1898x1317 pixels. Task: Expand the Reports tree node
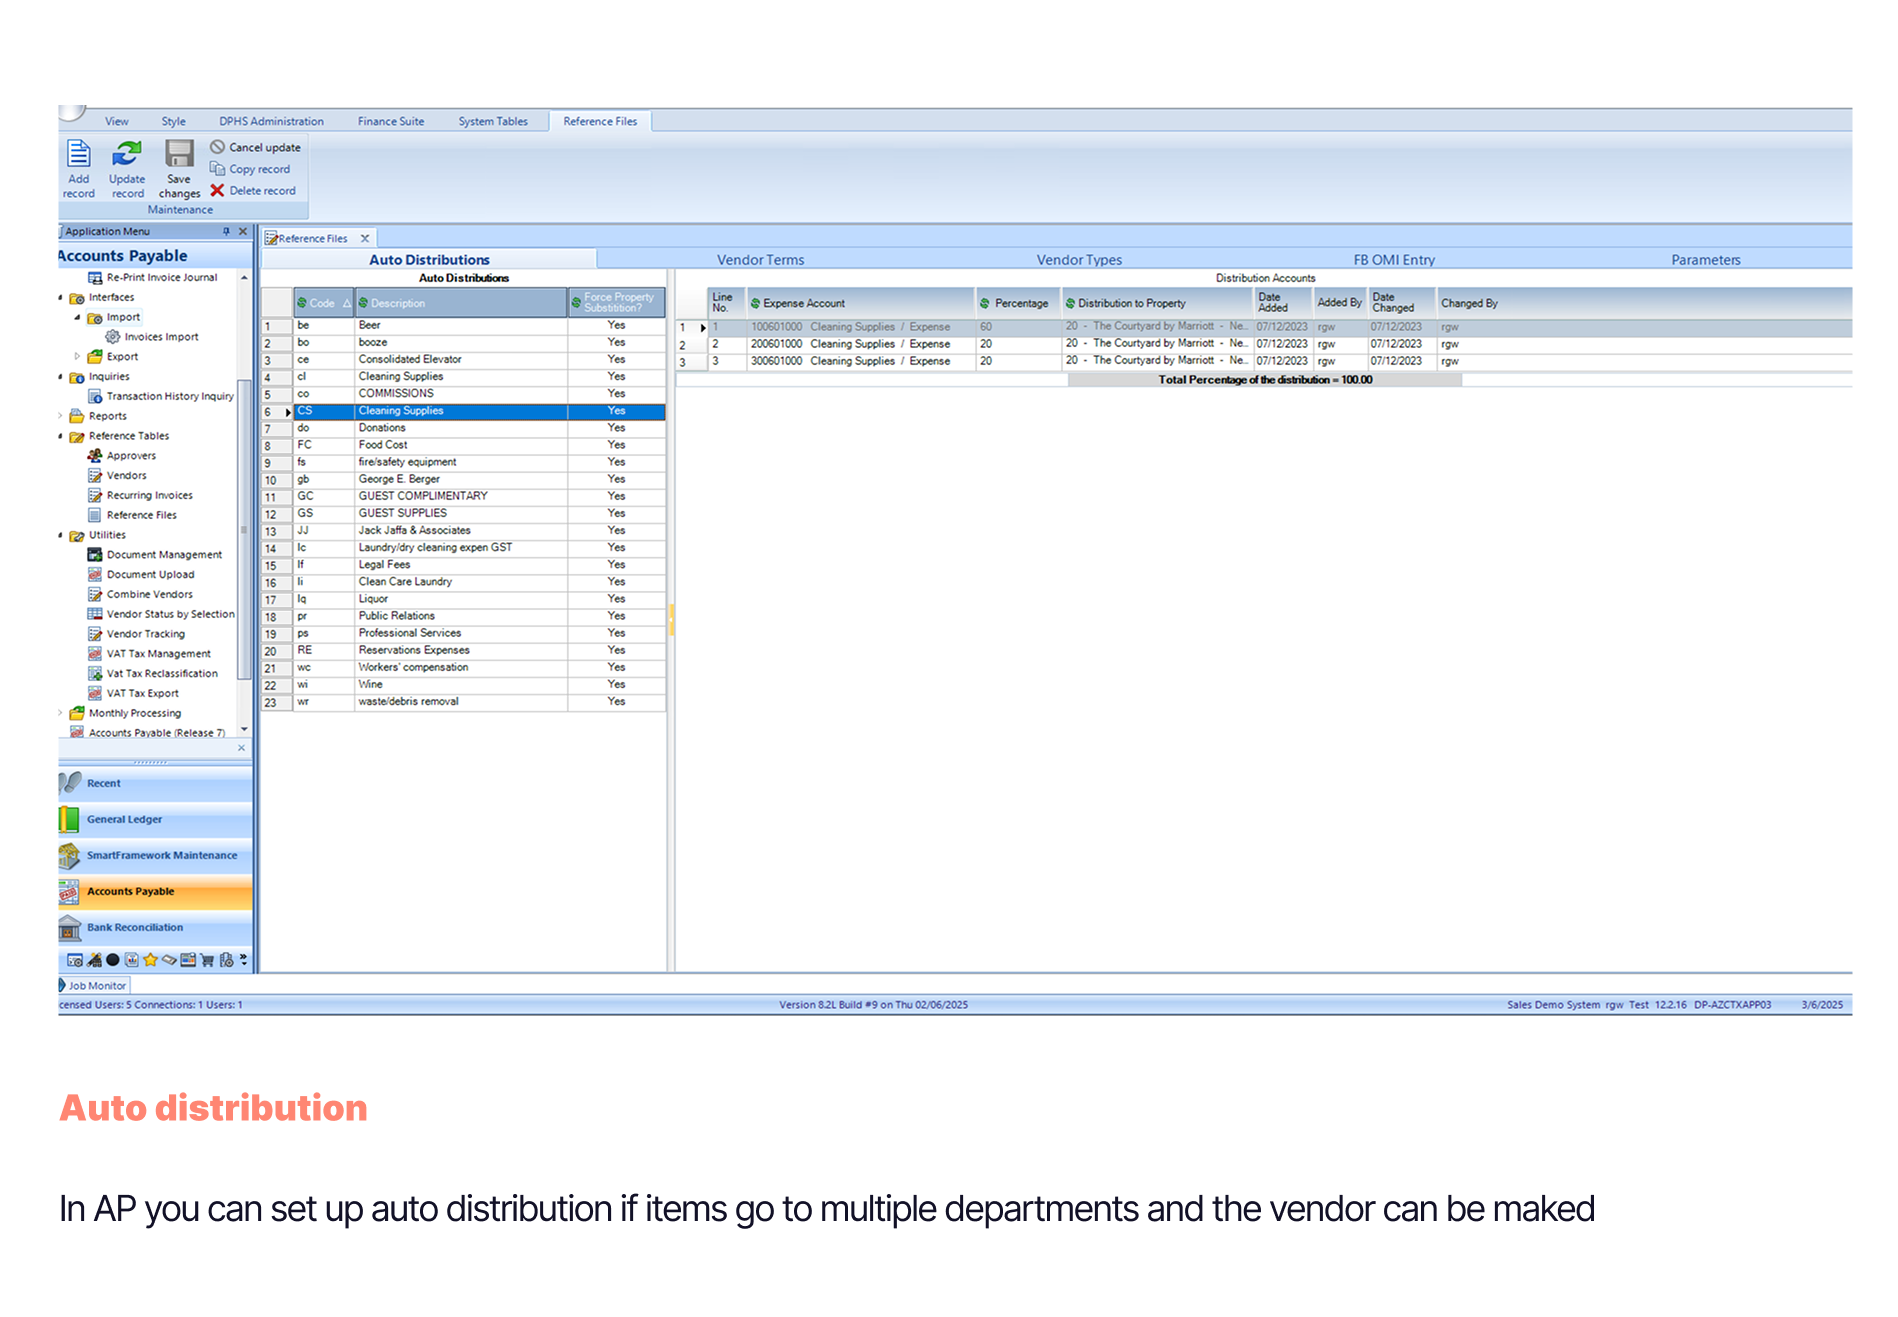pyautogui.click(x=61, y=416)
